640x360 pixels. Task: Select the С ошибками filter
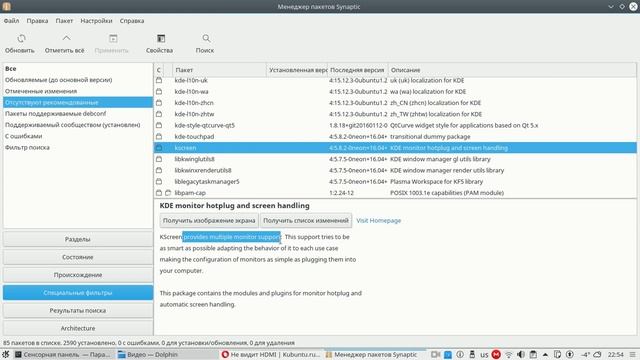[78, 136]
